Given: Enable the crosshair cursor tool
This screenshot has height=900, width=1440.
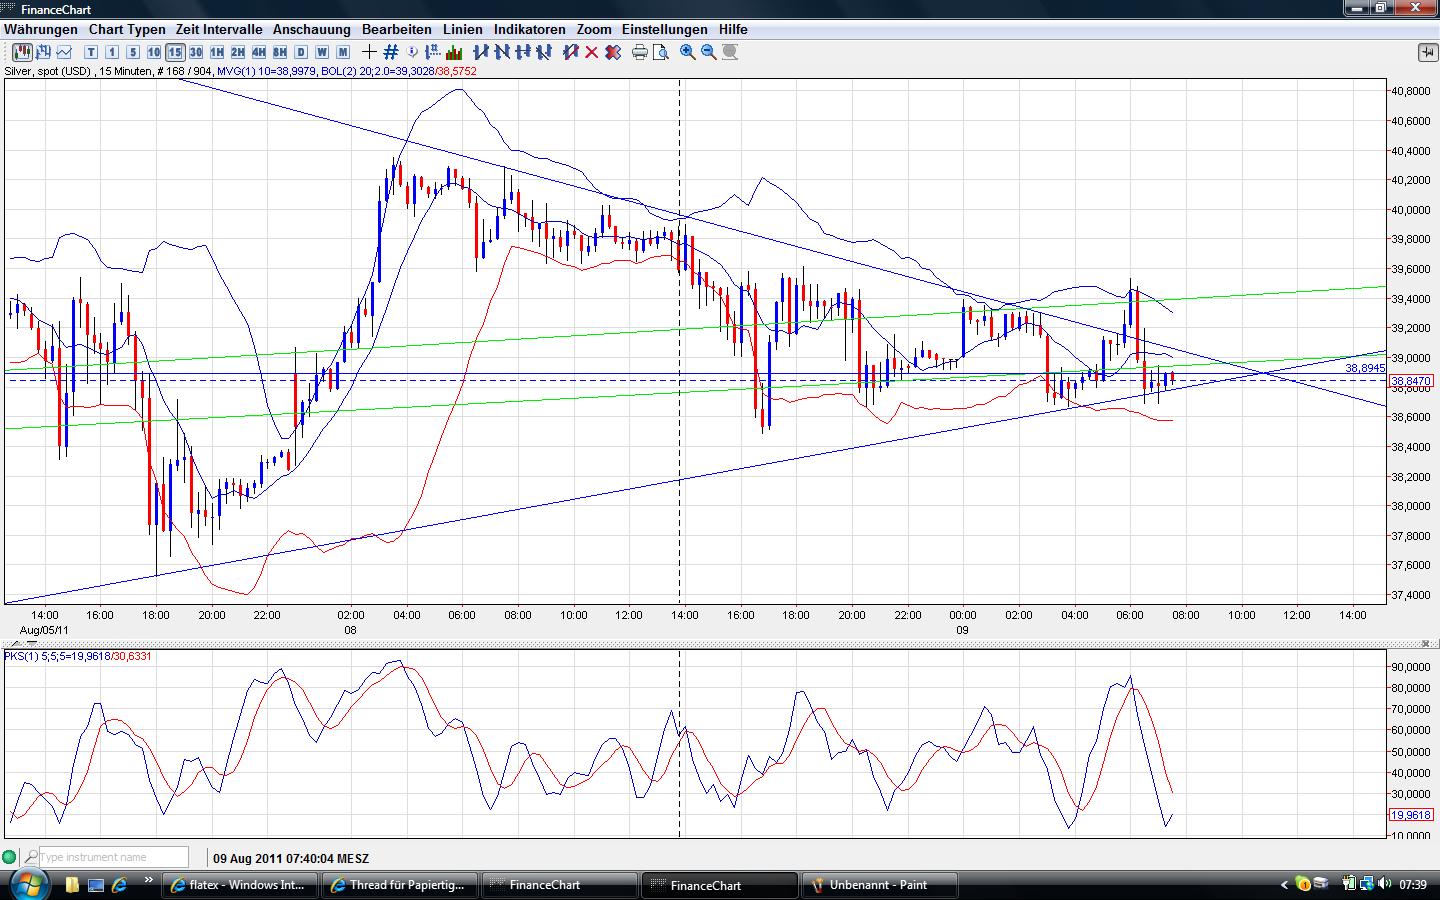Looking at the screenshot, I should click(x=370, y=52).
